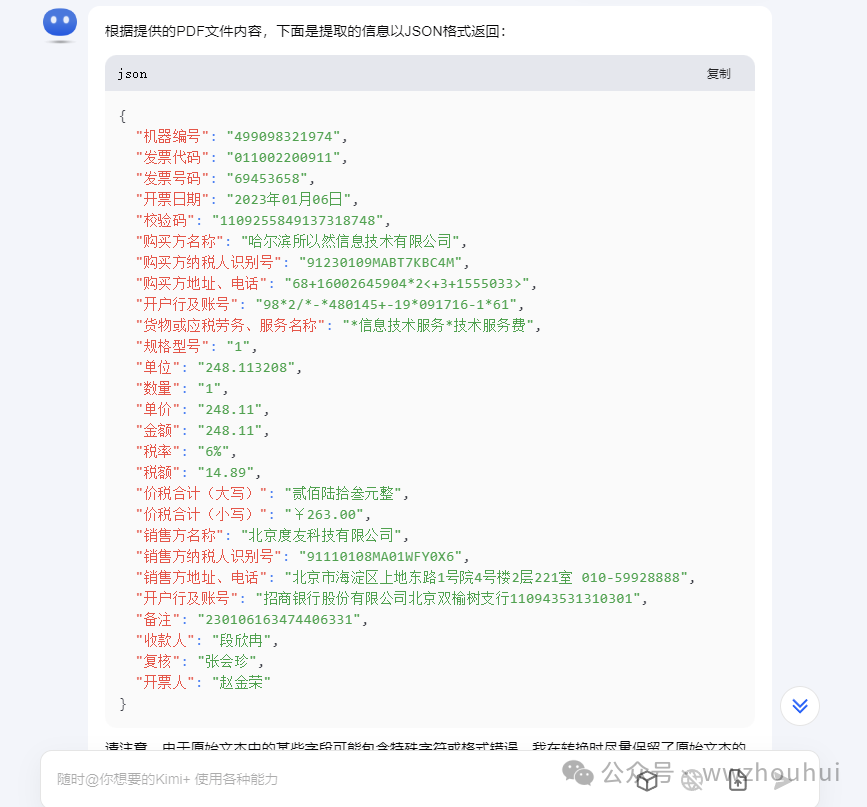Select the tax rate "6%"
The image size is (867, 807).
tap(213, 452)
